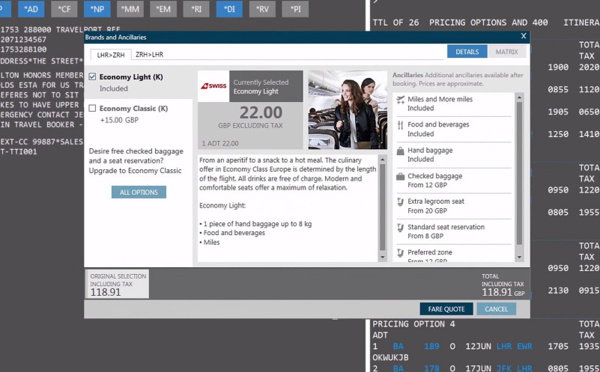Click the brand description scrollbar thumb

[382, 207]
